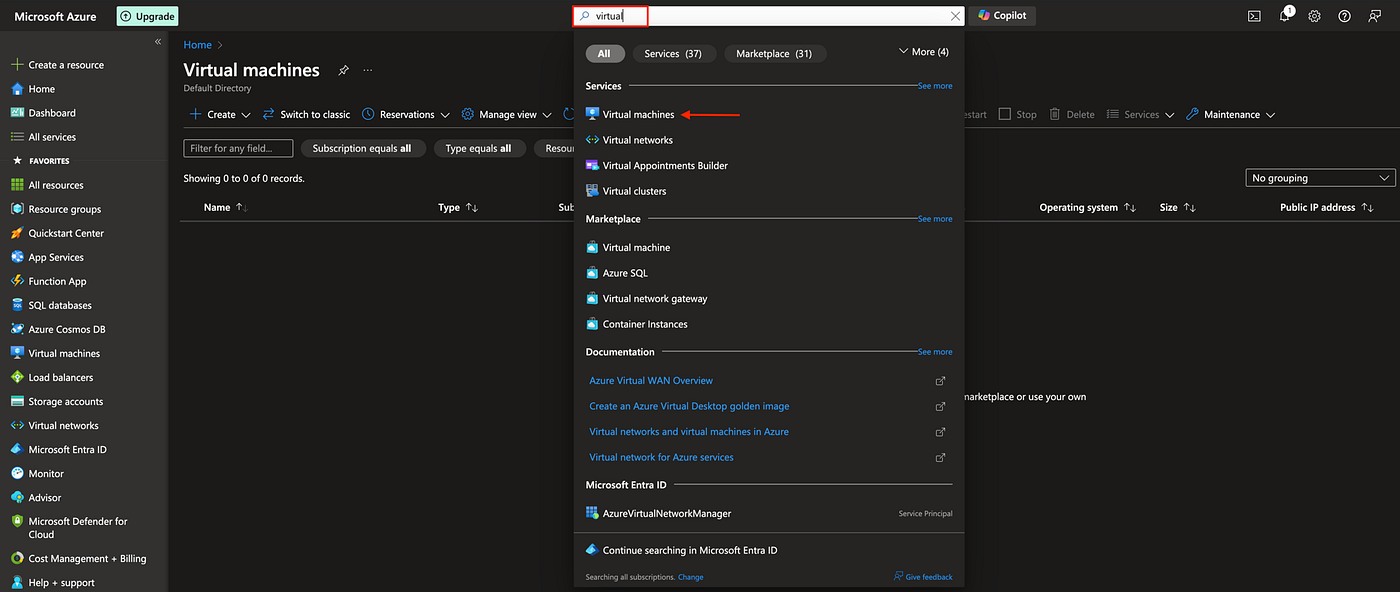Click the Upgrade button

[x=148, y=16]
